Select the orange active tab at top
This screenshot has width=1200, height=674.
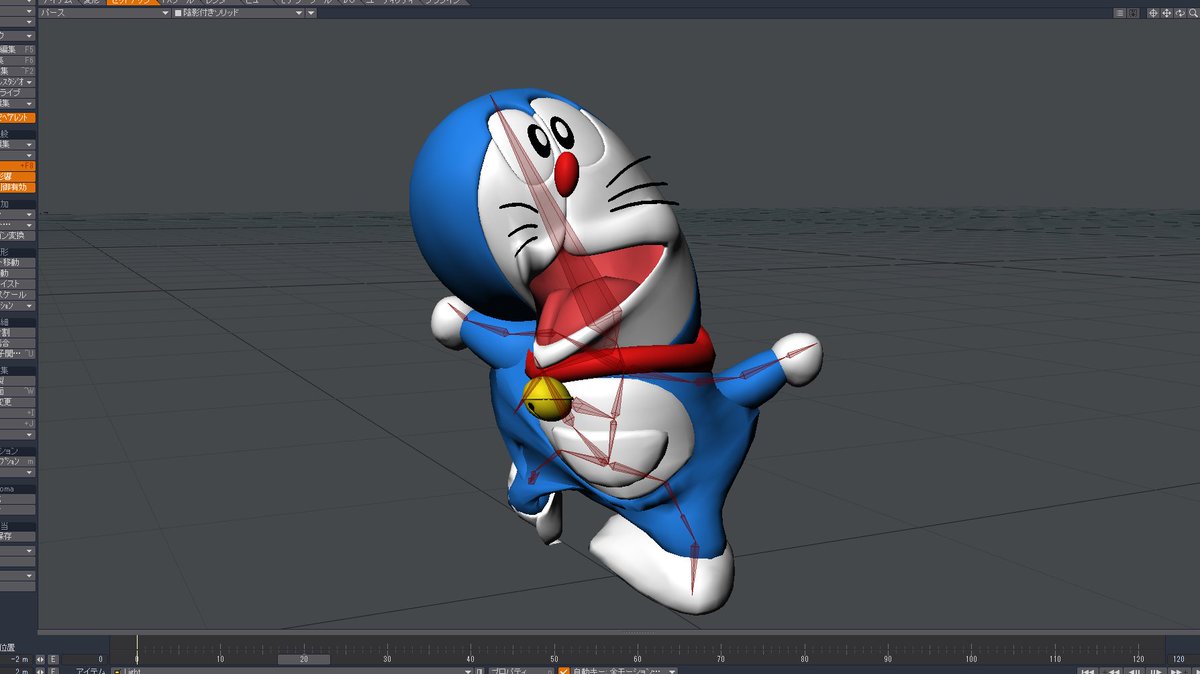134,3
